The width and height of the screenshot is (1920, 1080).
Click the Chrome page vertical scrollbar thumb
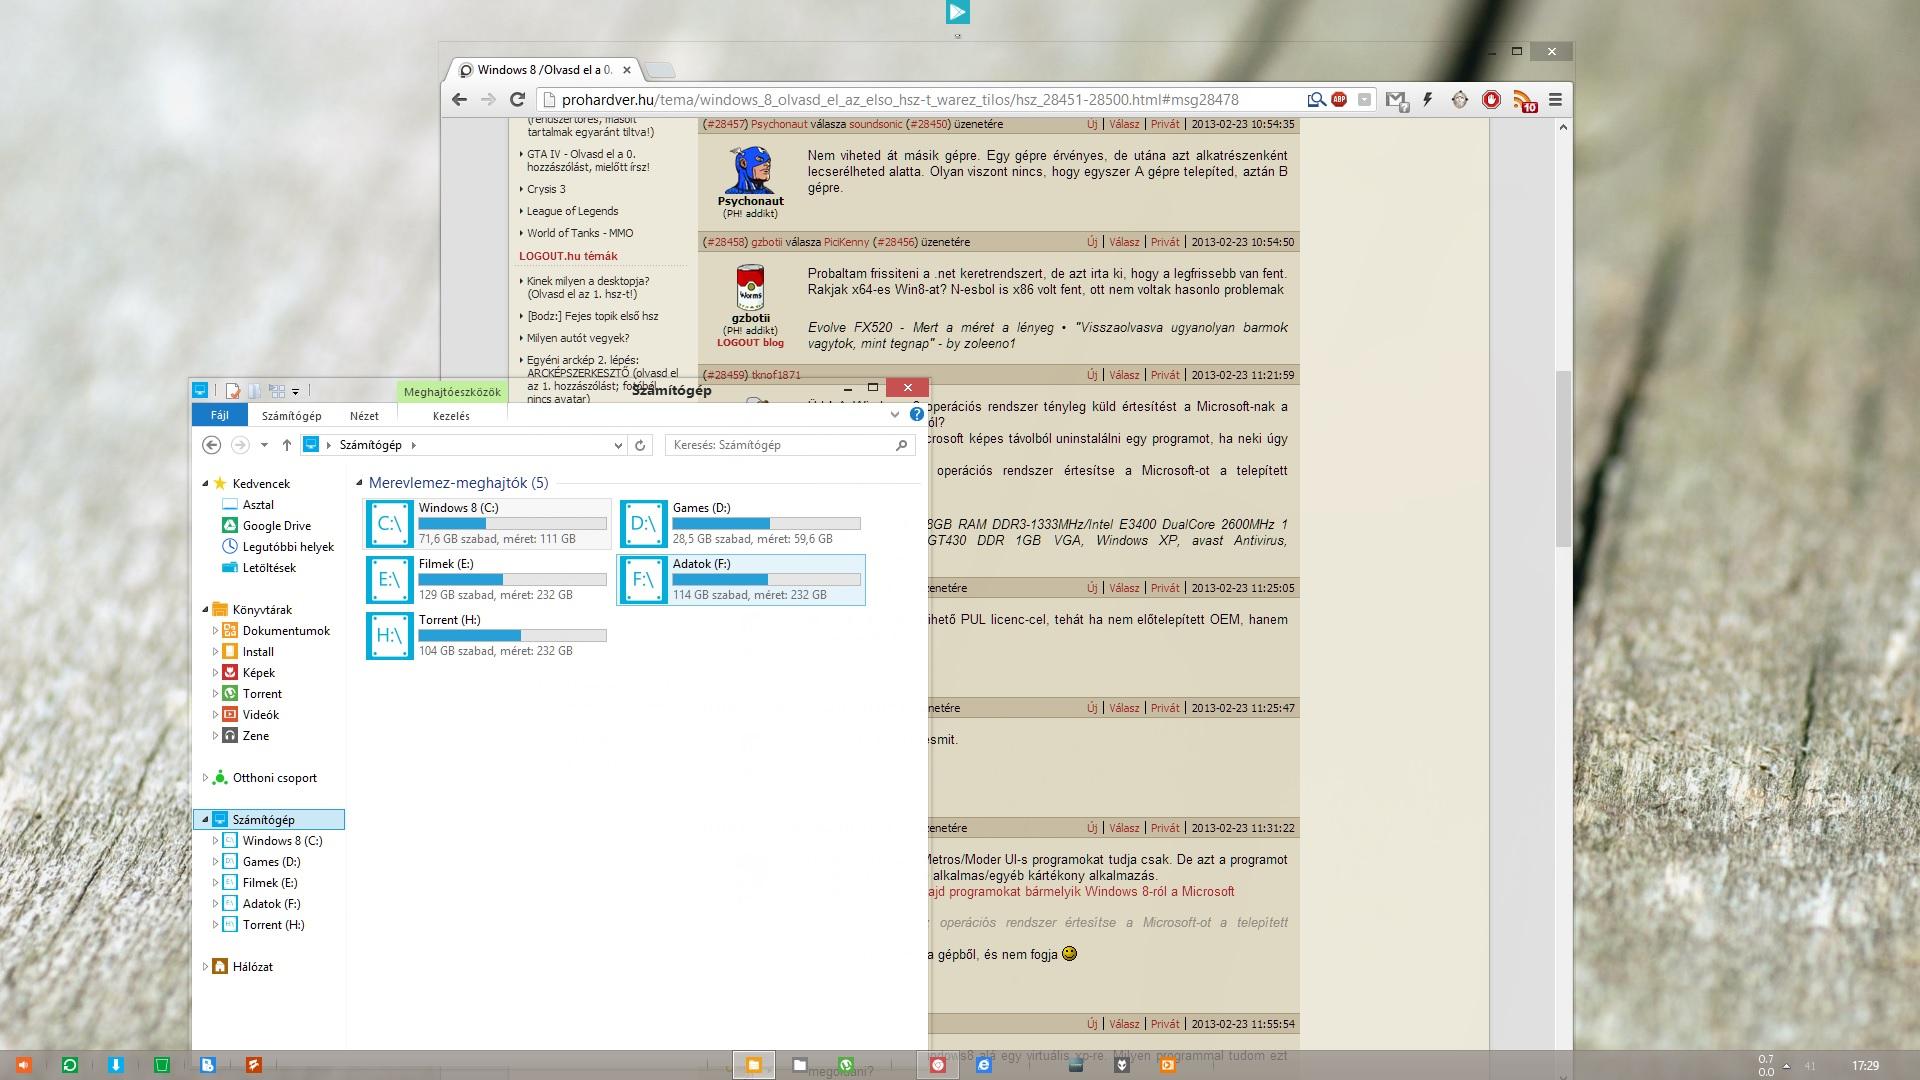1563,458
